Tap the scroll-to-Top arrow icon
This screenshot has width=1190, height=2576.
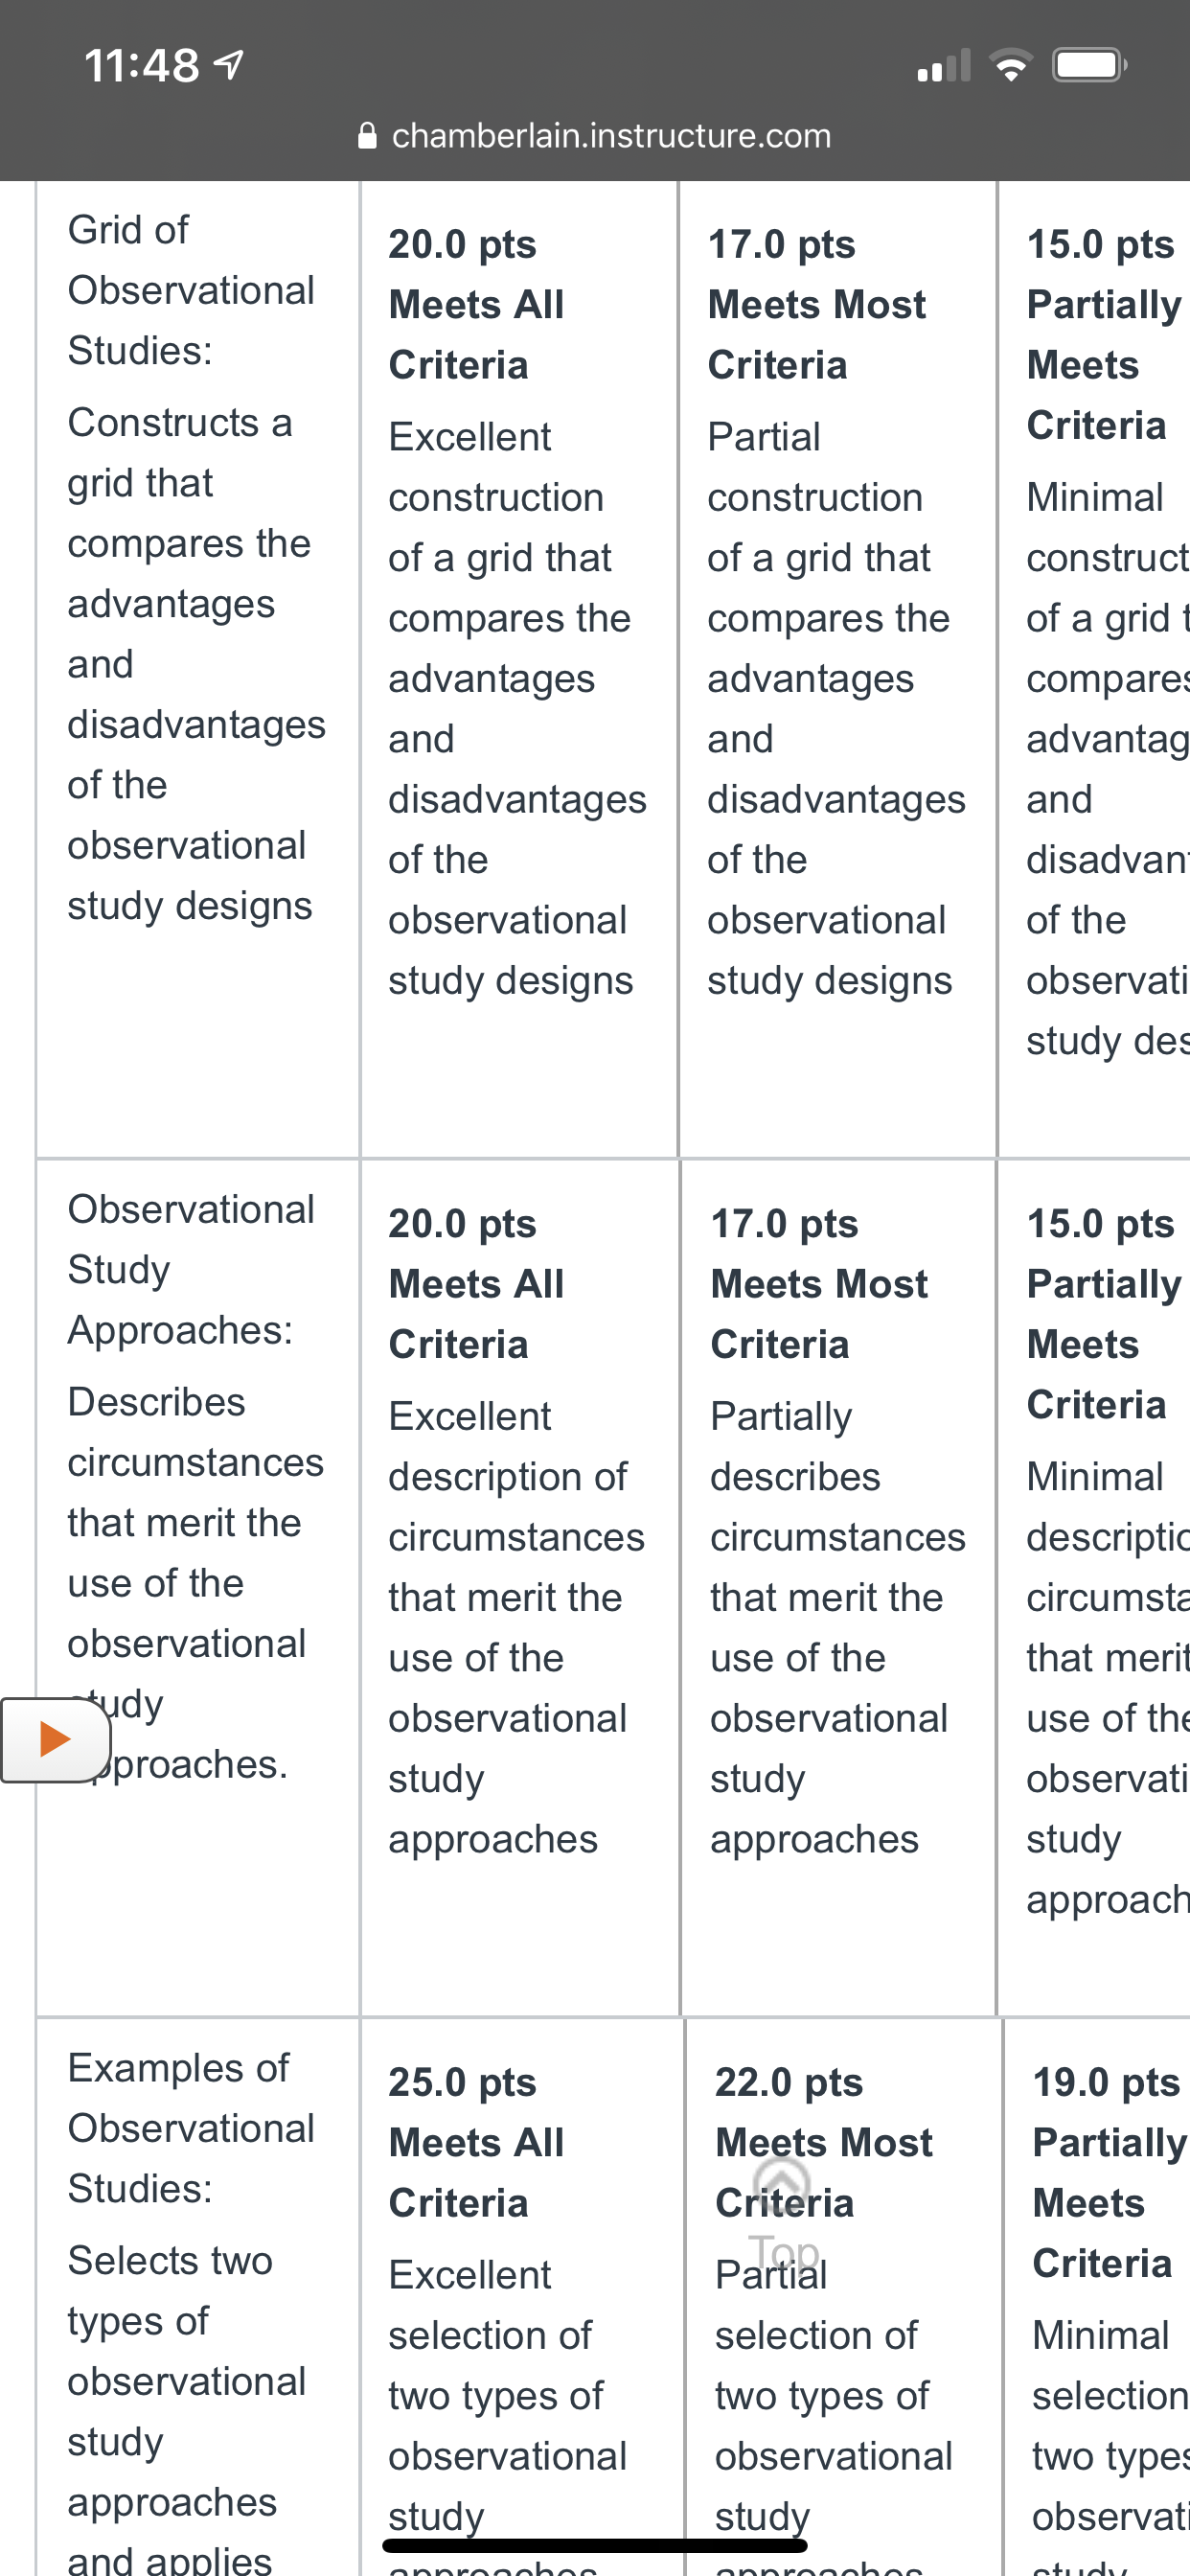782,2181
